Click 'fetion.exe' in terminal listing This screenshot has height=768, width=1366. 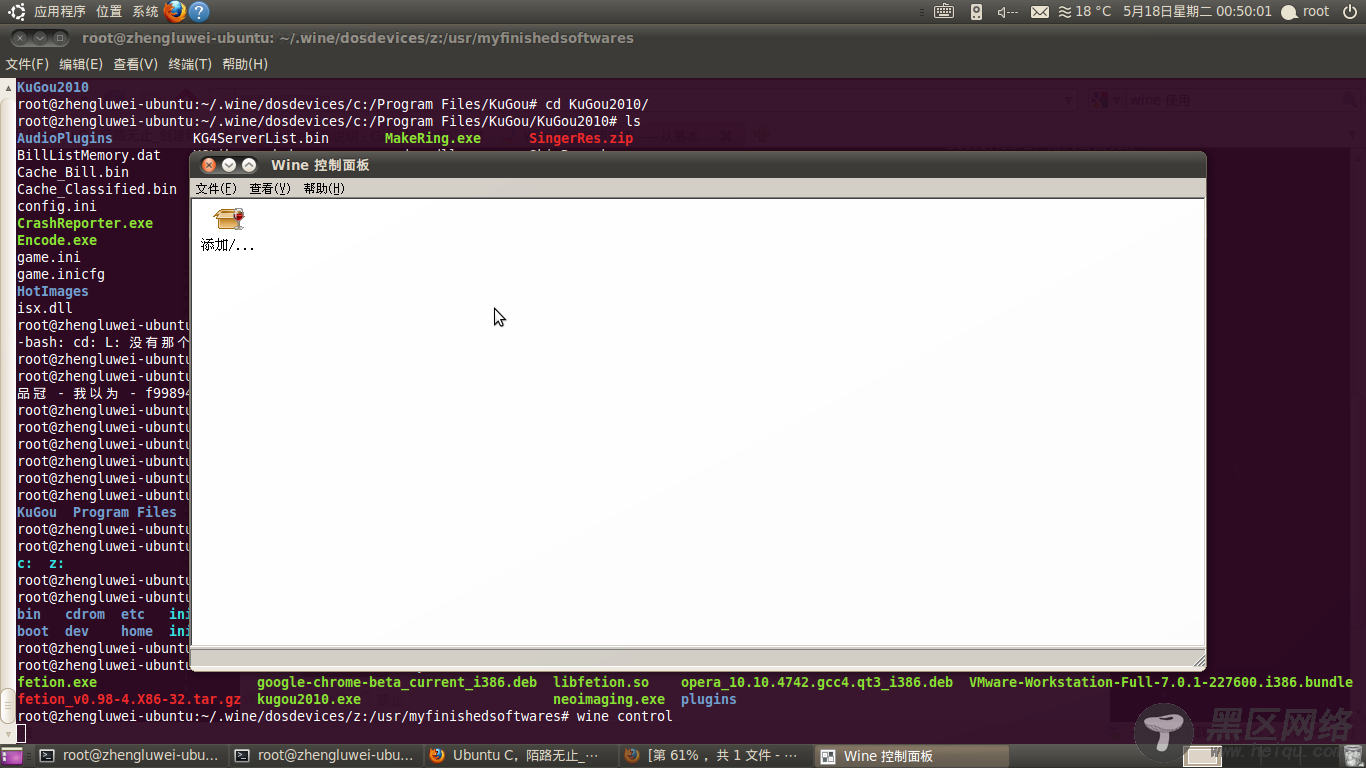[57, 682]
